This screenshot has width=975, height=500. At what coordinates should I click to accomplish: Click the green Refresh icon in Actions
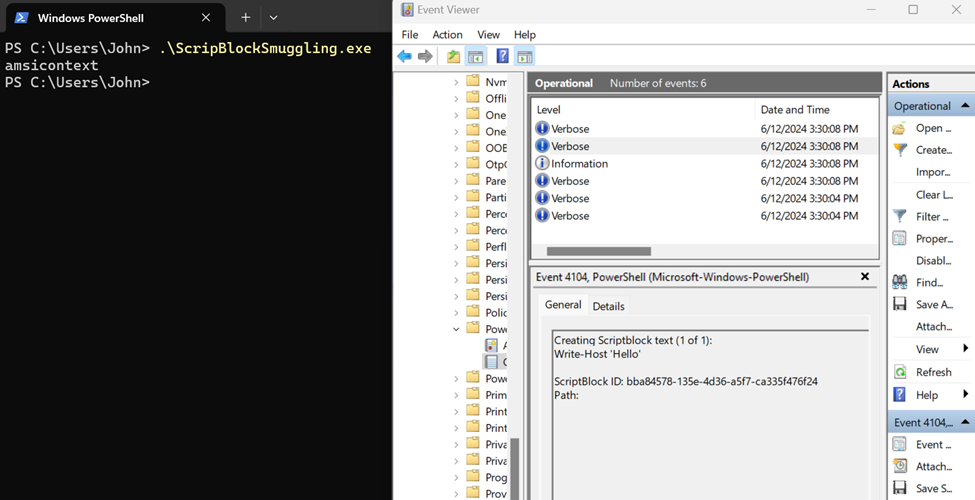click(900, 372)
